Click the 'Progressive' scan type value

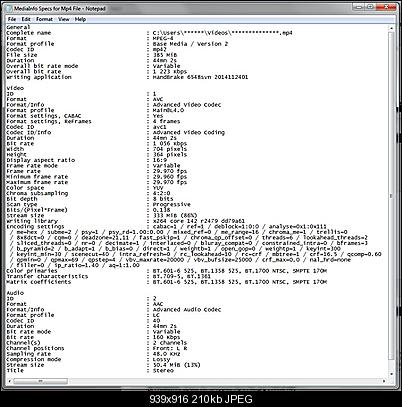click(x=172, y=204)
